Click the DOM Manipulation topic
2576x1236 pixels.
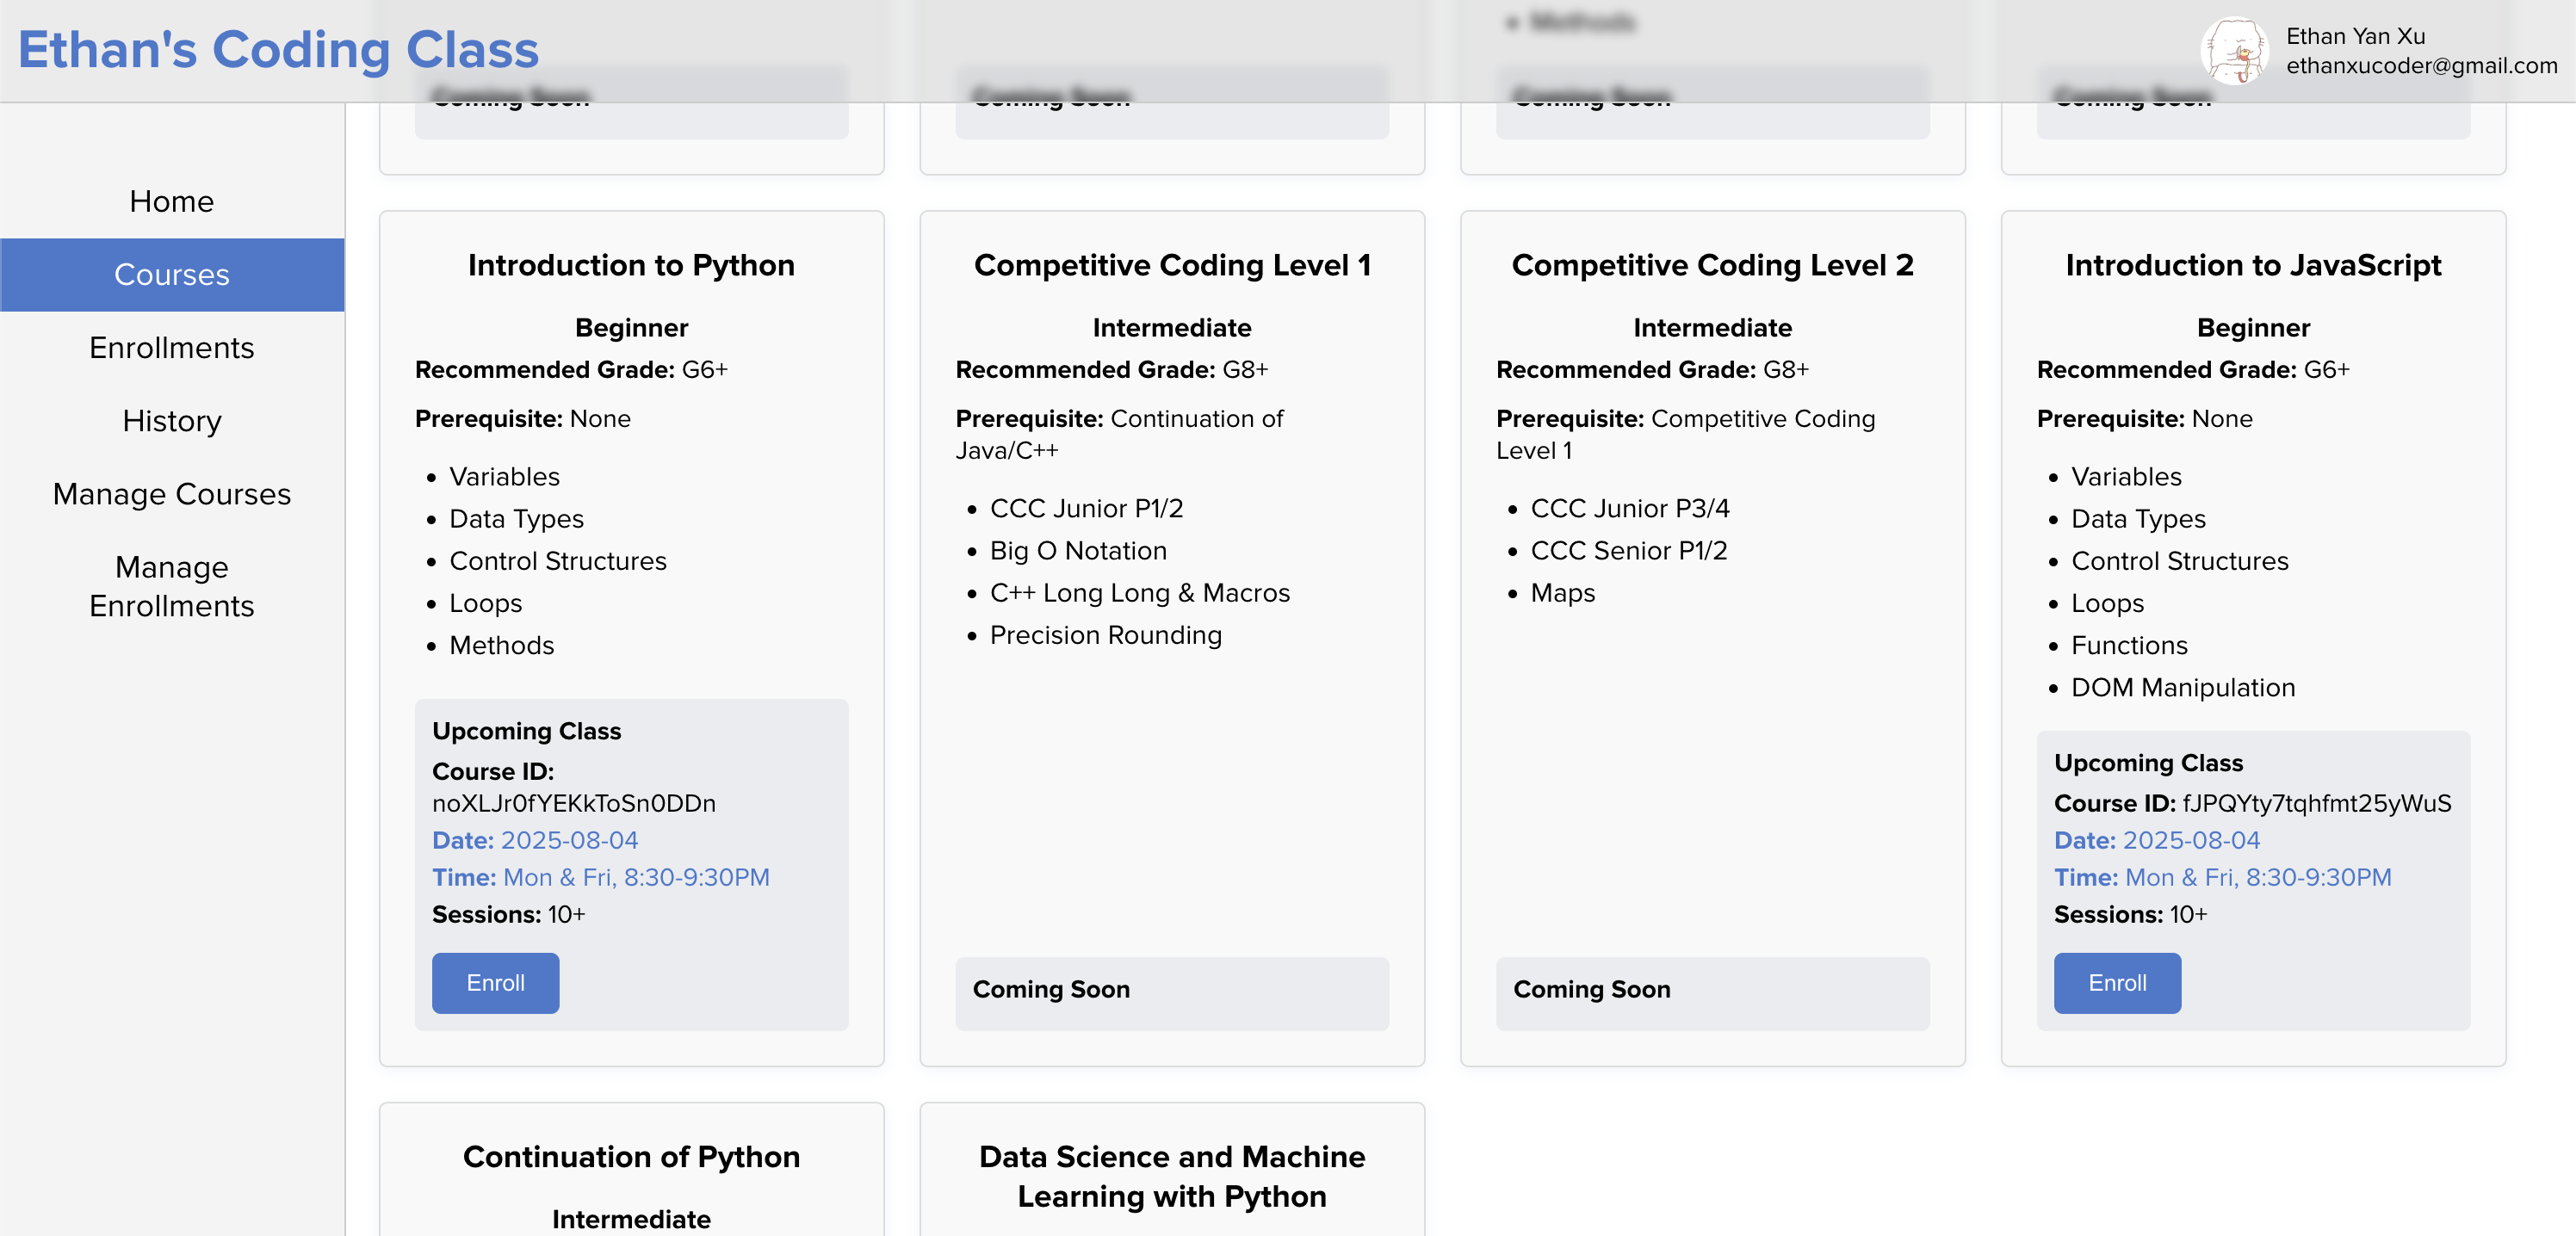coord(2182,688)
